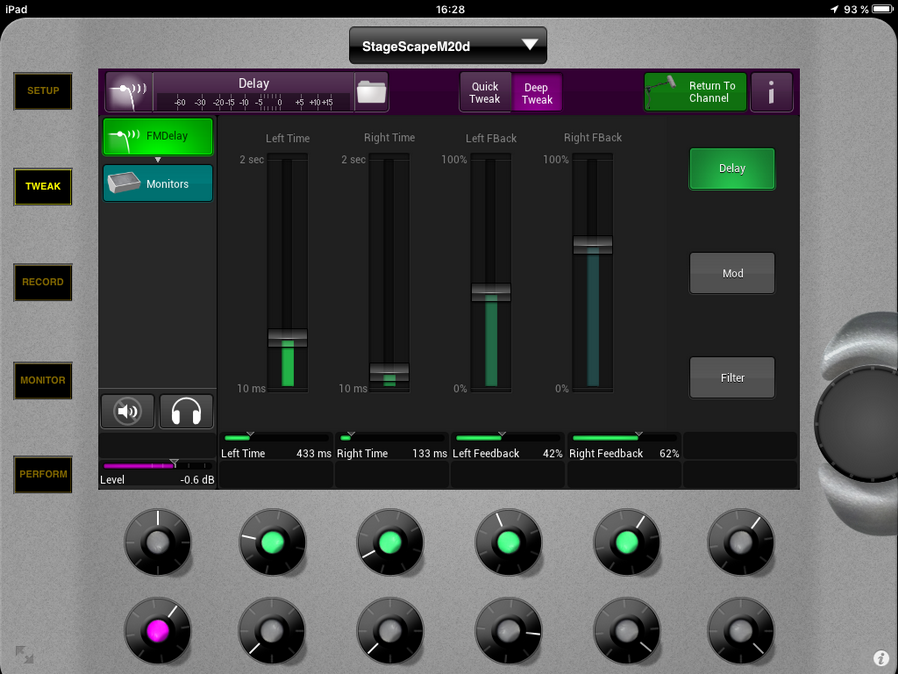Click the Left Time fader handle
This screenshot has width=898, height=674.
coord(287,338)
